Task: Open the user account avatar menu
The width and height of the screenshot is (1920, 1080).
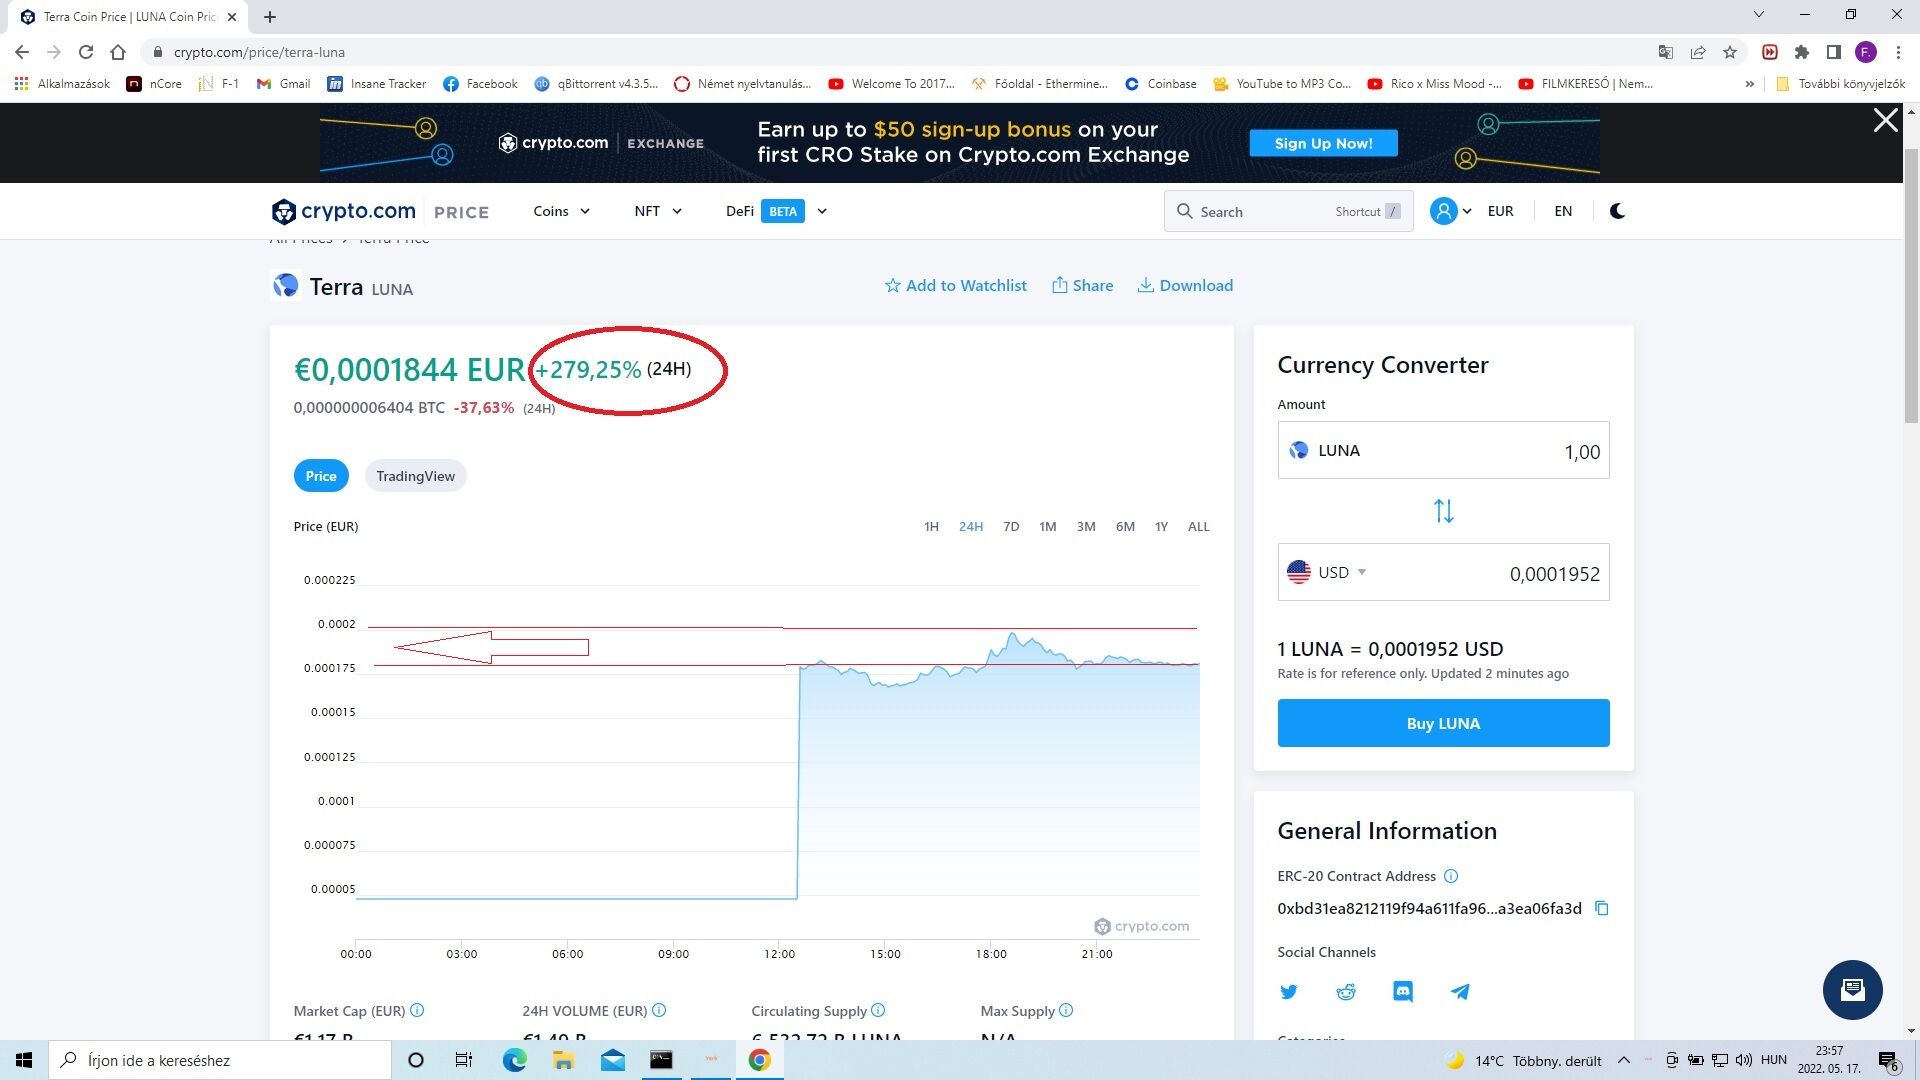Action: click(x=1443, y=211)
